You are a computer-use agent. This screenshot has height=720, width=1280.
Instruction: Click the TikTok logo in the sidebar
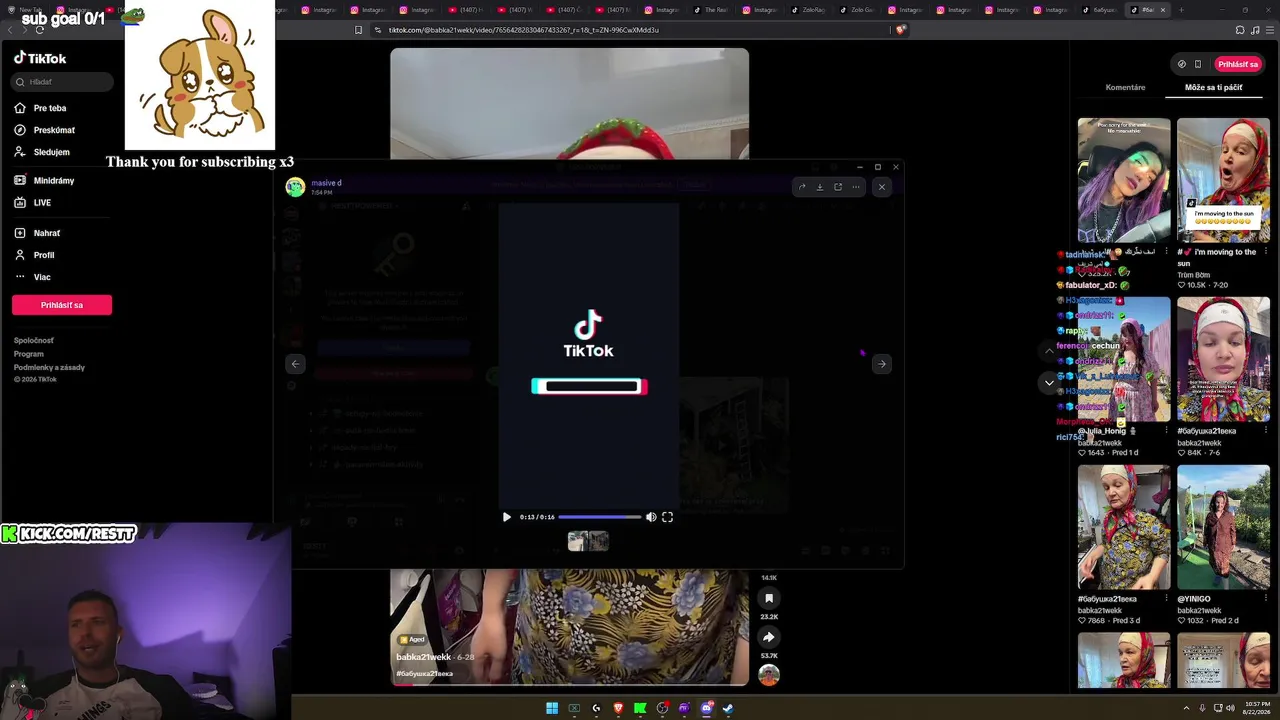40,58
